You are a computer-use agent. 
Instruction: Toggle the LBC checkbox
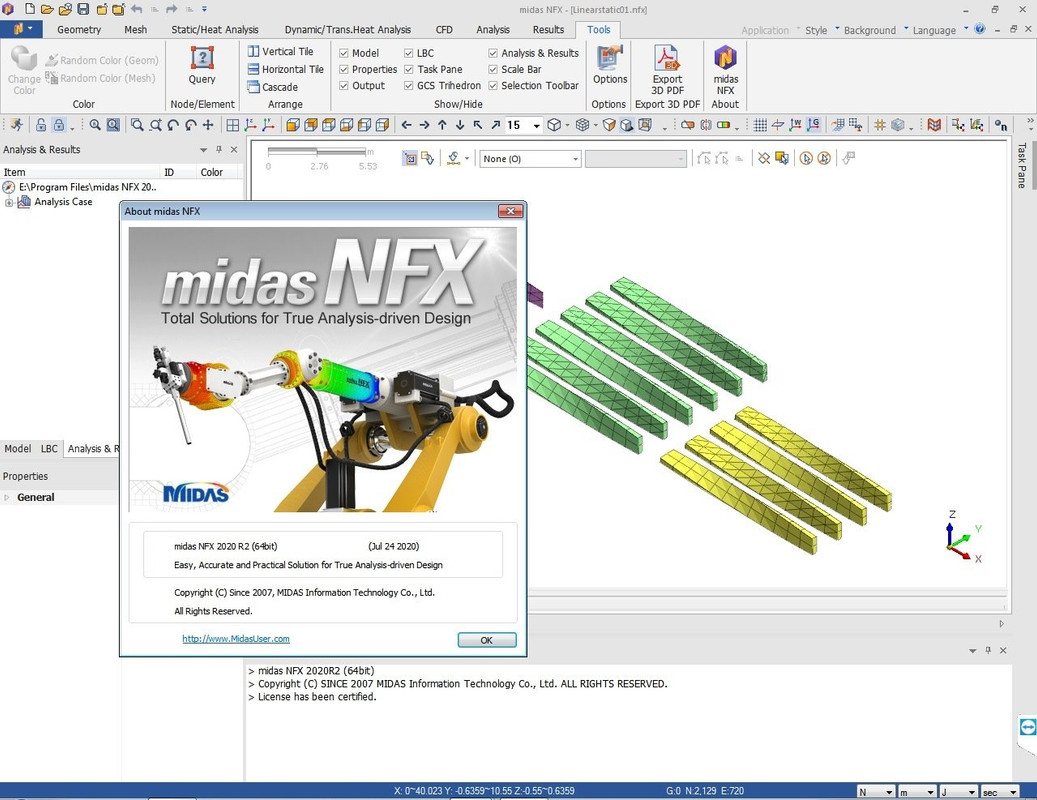click(409, 53)
